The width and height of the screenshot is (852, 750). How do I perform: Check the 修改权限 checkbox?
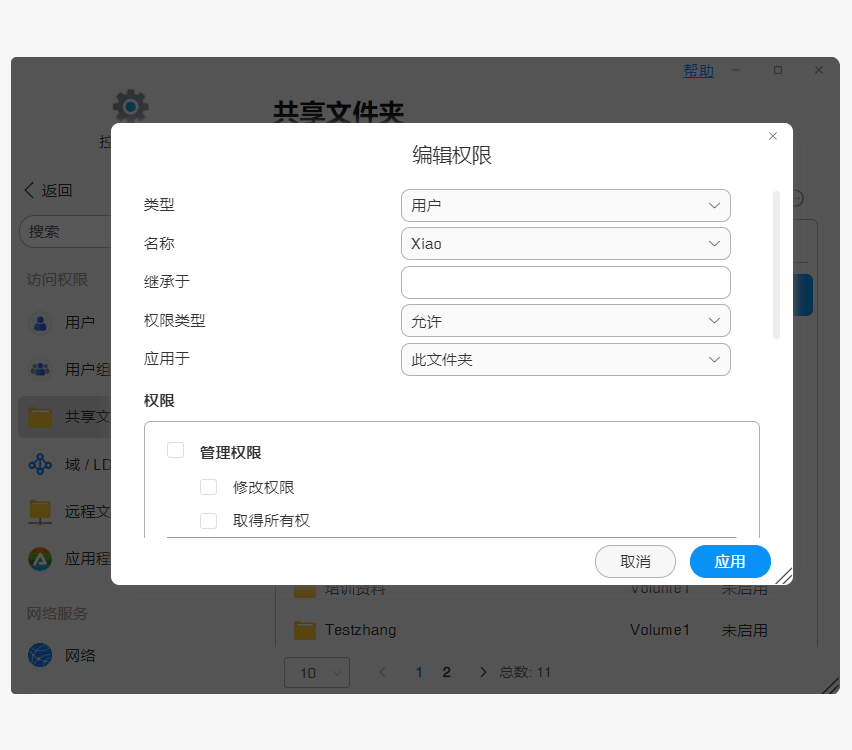pyautogui.click(x=209, y=487)
